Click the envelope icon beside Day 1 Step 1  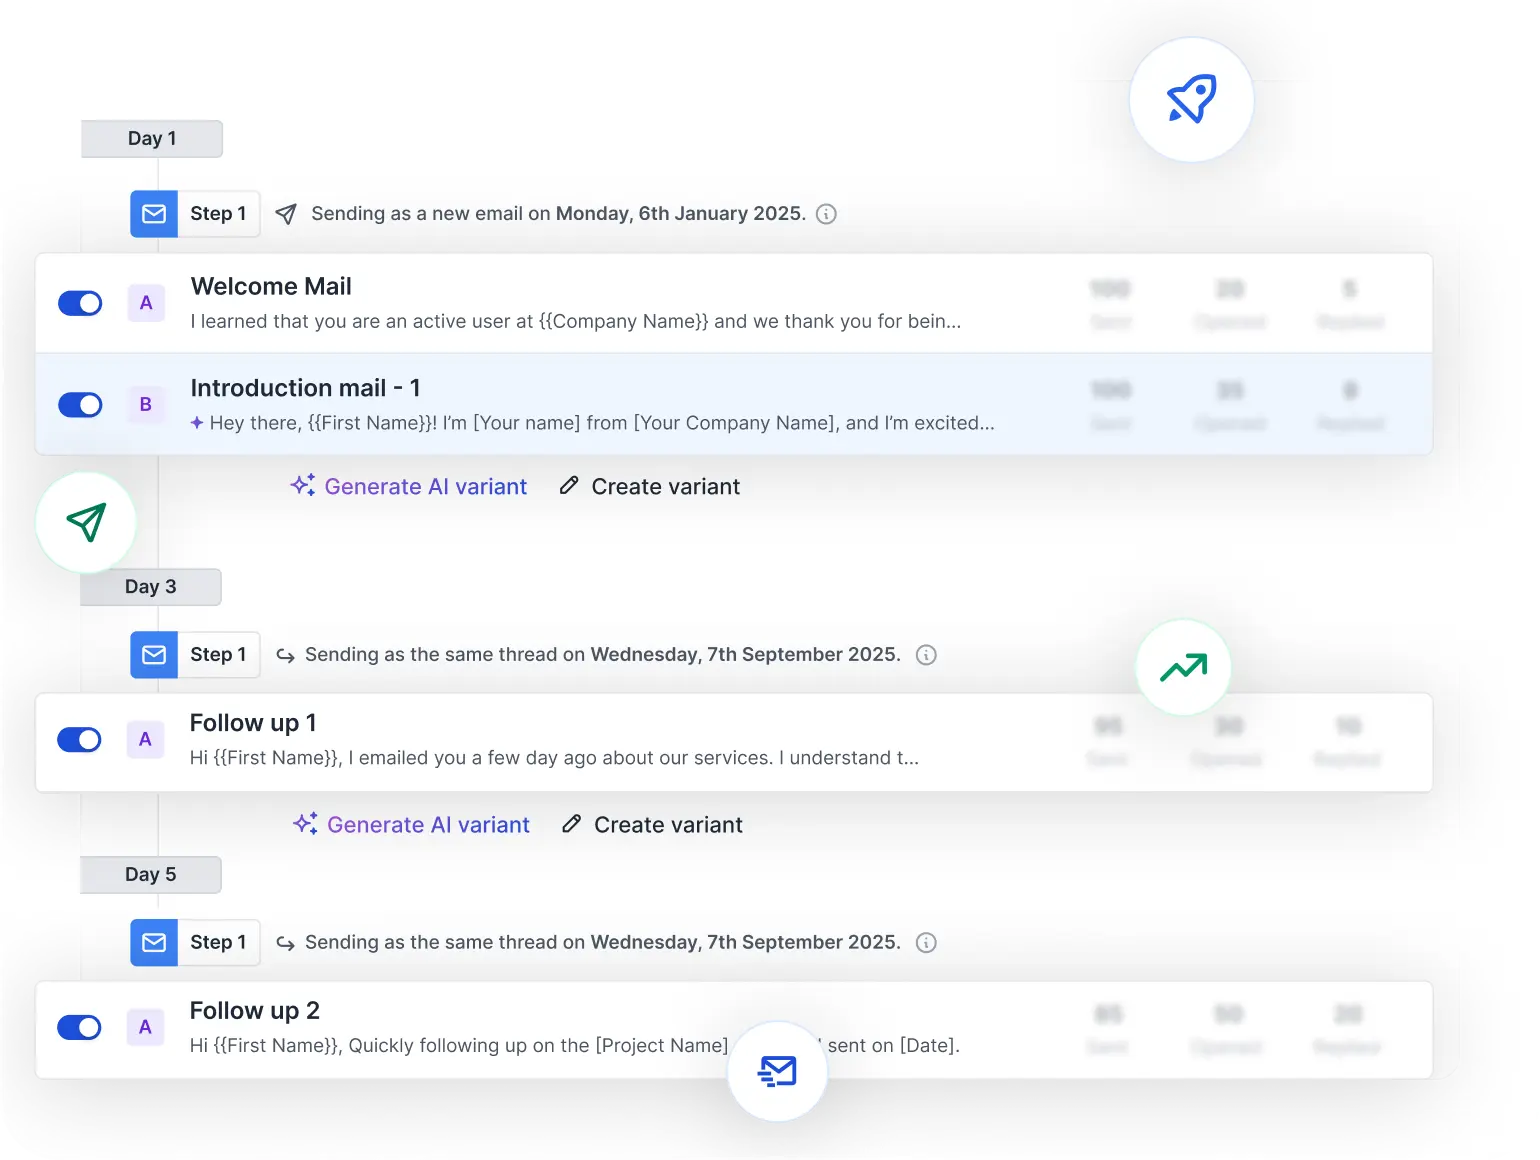point(153,213)
